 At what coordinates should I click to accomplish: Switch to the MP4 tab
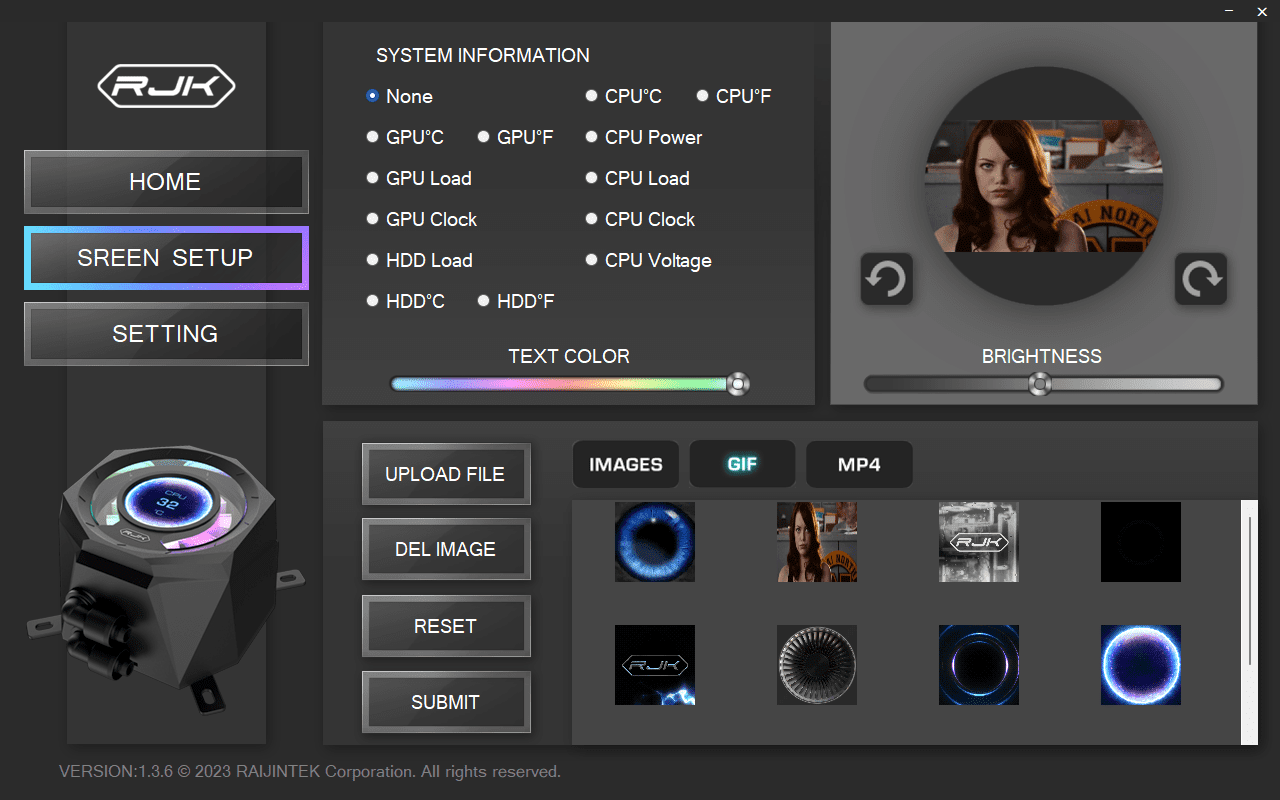click(x=859, y=464)
